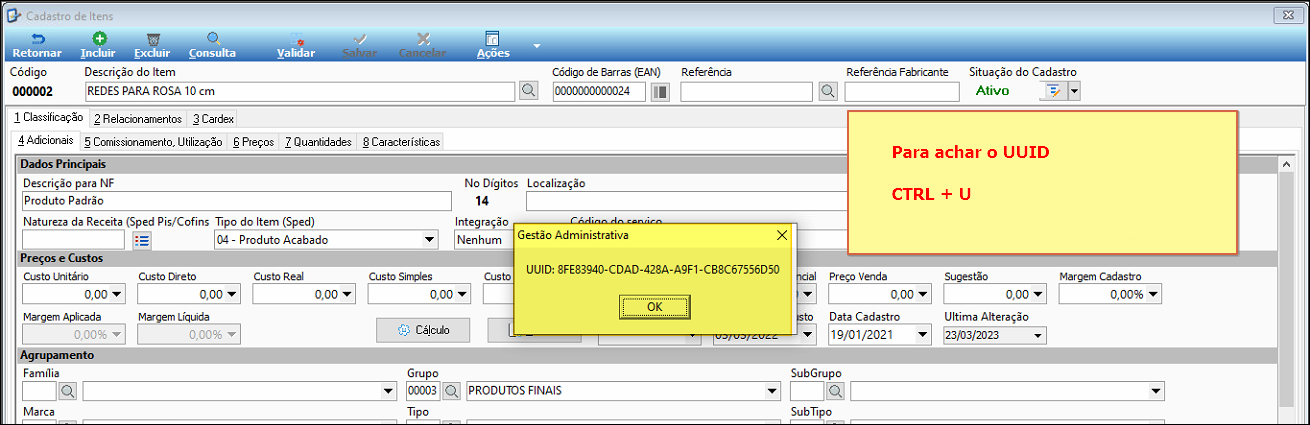This screenshot has height=425, width=1310.
Task: Open the Sugestão value dropdown
Action: pos(1038,295)
